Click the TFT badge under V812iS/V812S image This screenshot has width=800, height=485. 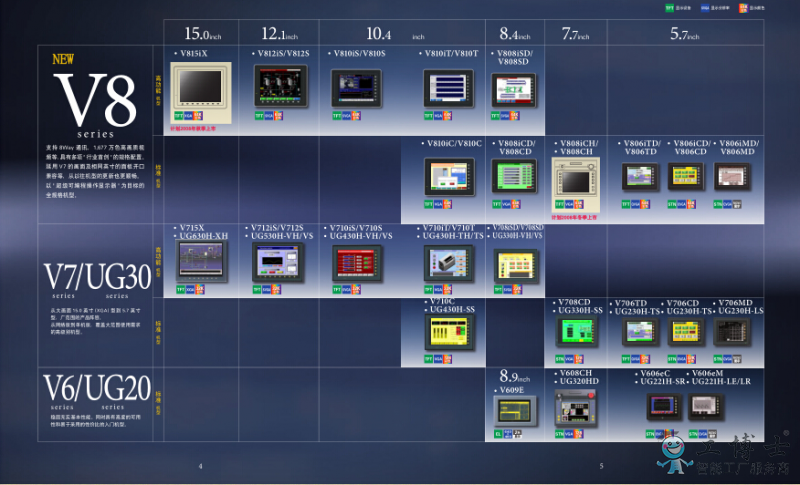259,116
